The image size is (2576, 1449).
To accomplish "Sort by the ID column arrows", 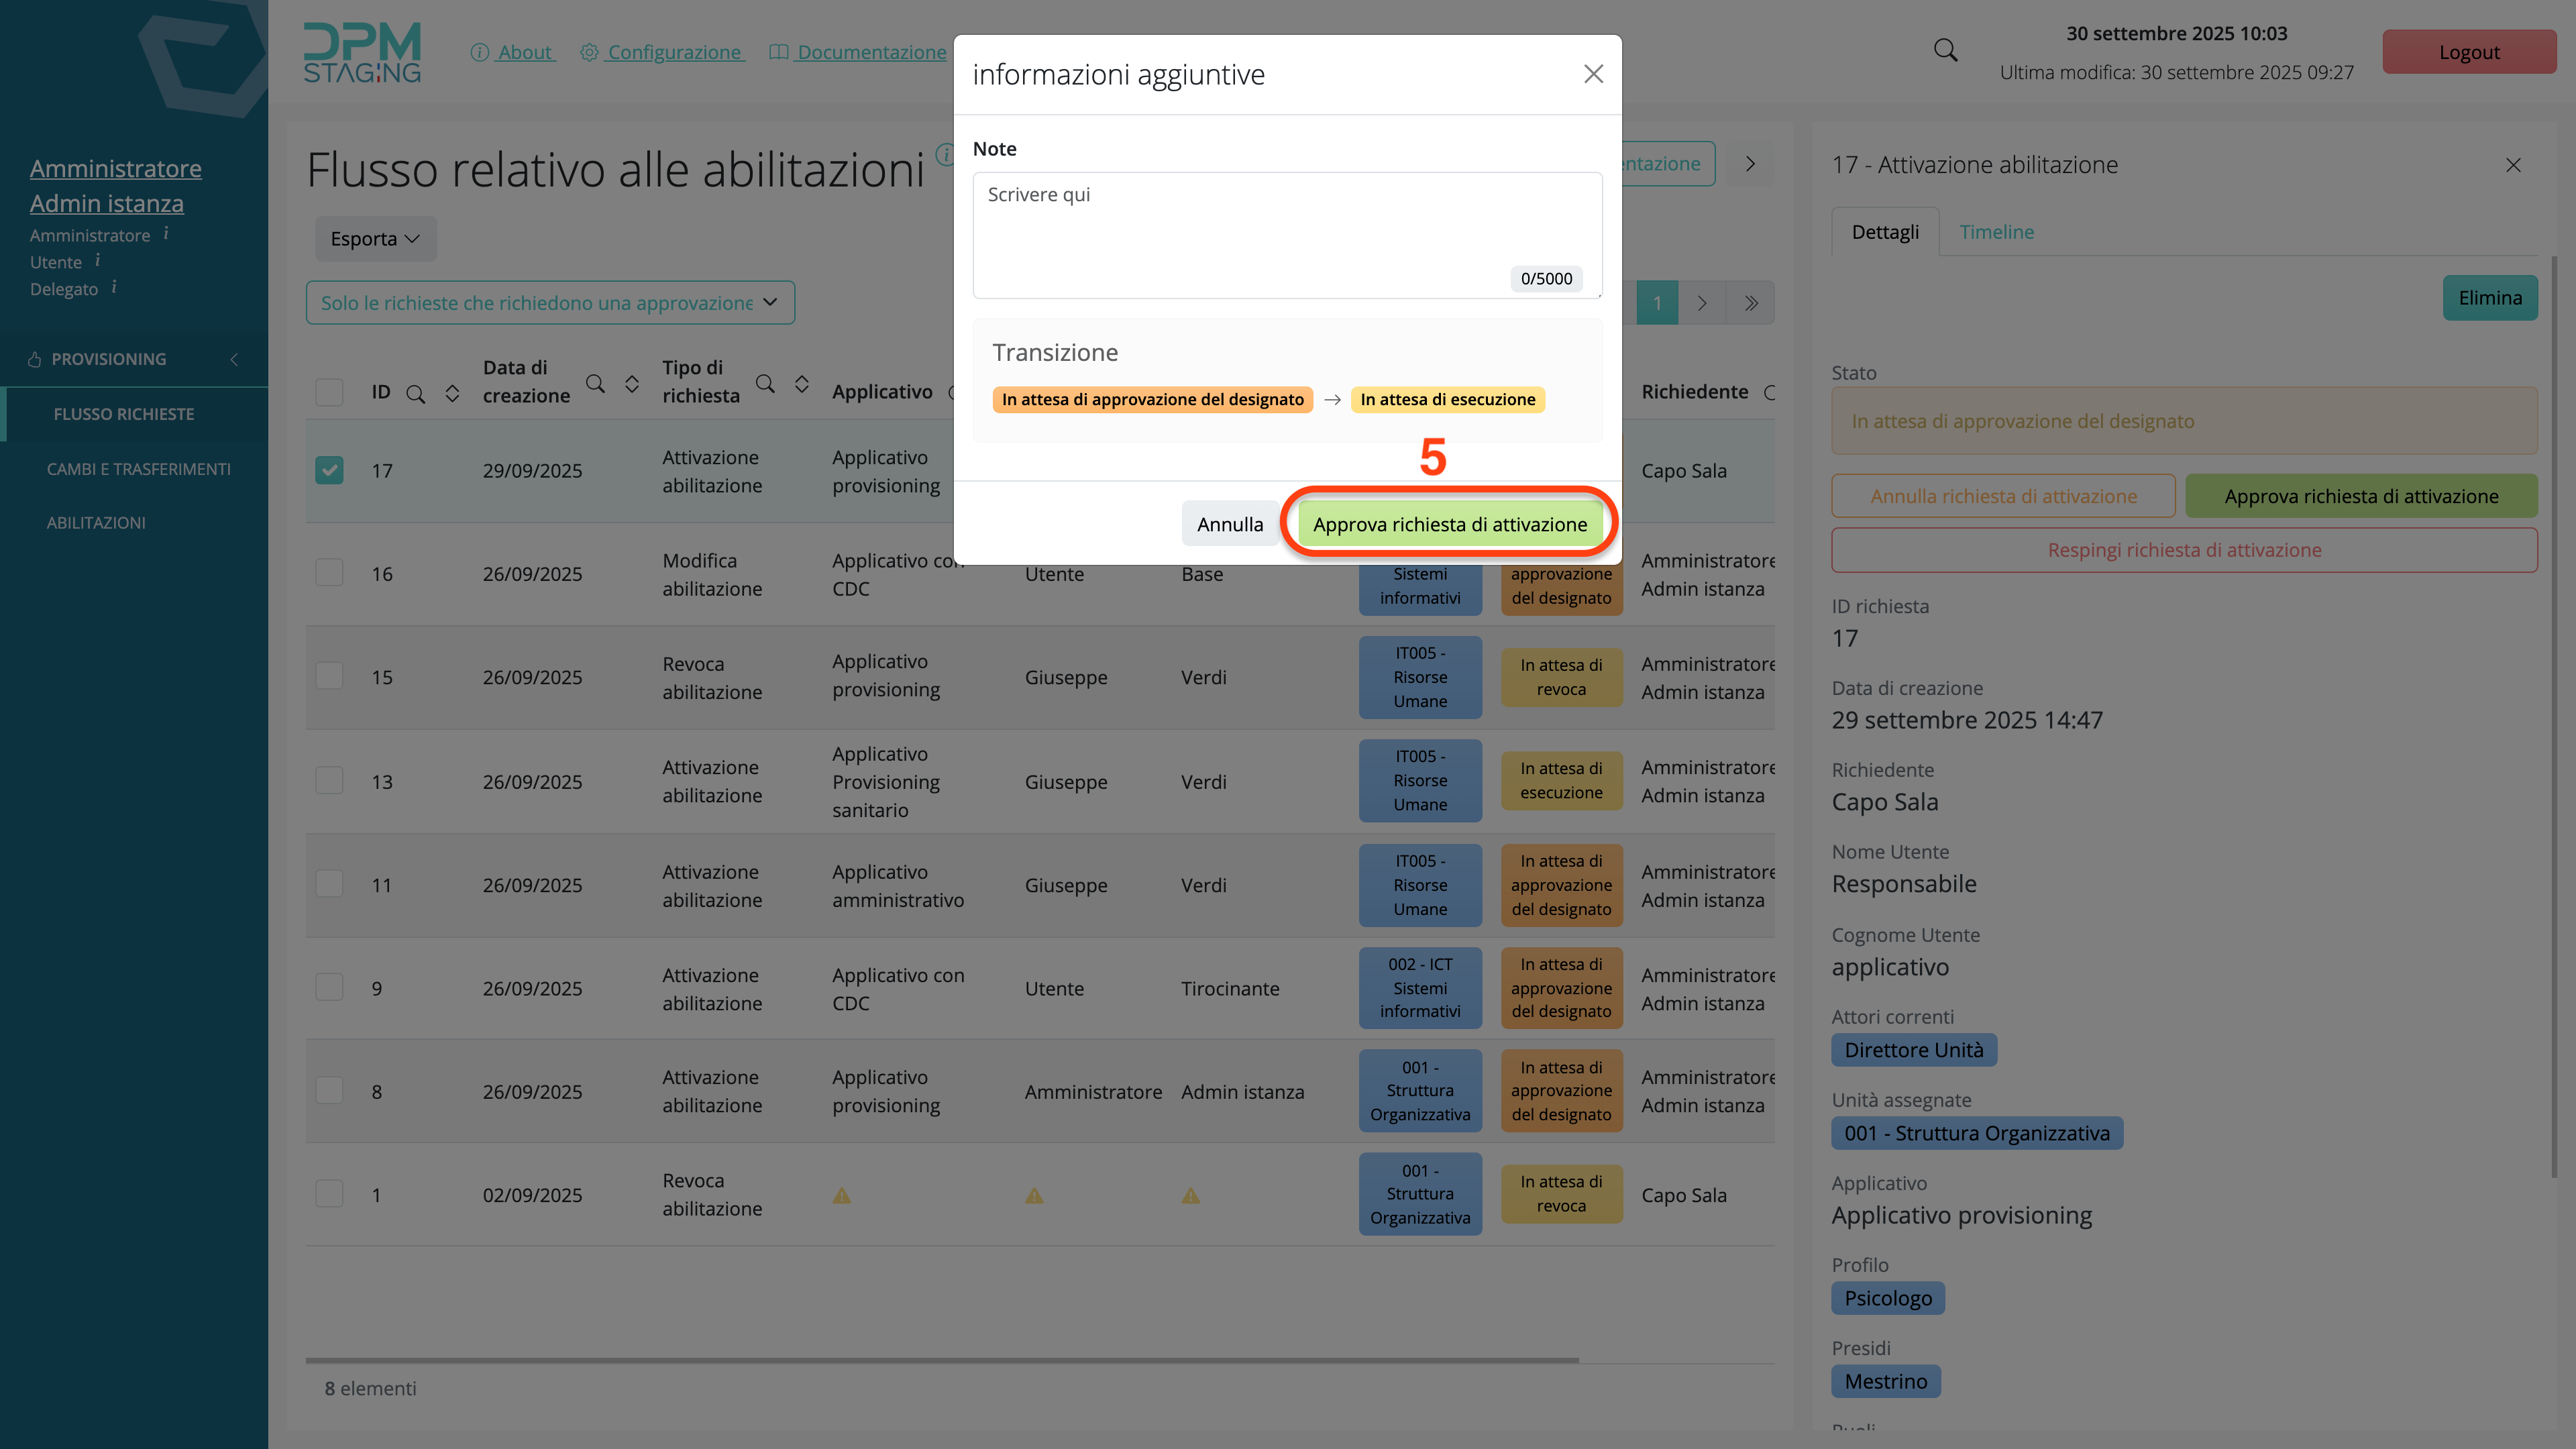I will tap(452, 393).
